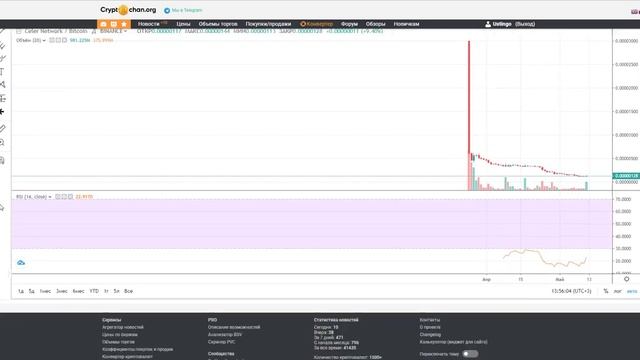Open the Цены menu item
The width and height of the screenshot is (640, 360).
pyautogui.click(x=183, y=24)
